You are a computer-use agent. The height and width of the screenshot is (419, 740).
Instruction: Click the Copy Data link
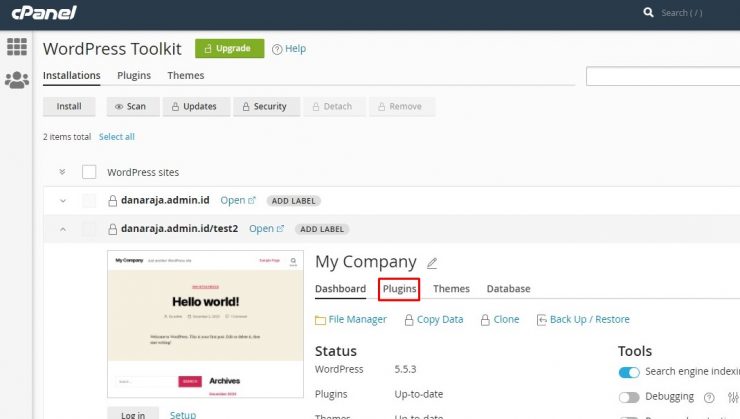(440, 319)
